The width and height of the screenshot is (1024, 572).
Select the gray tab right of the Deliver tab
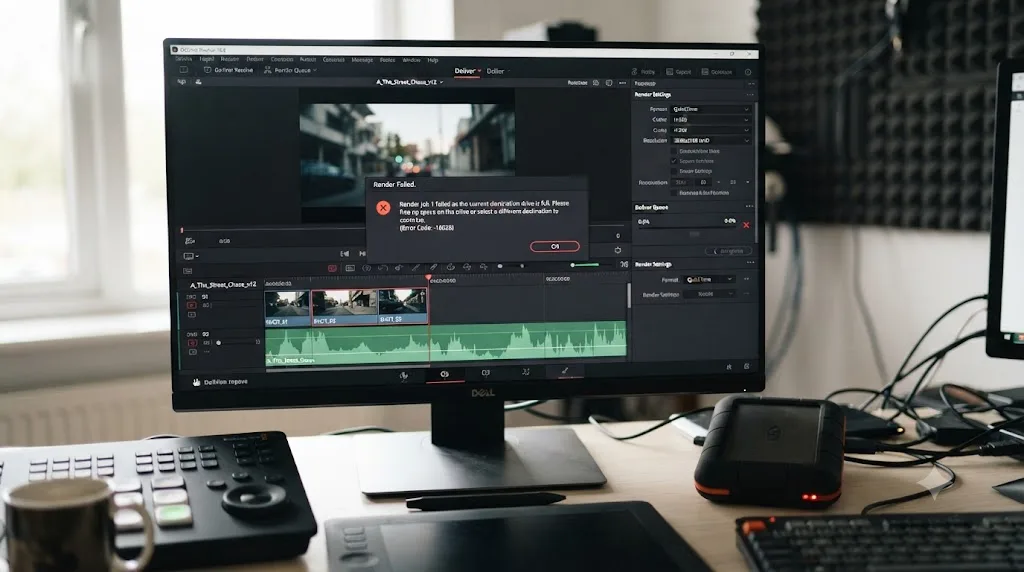[497, 71]
